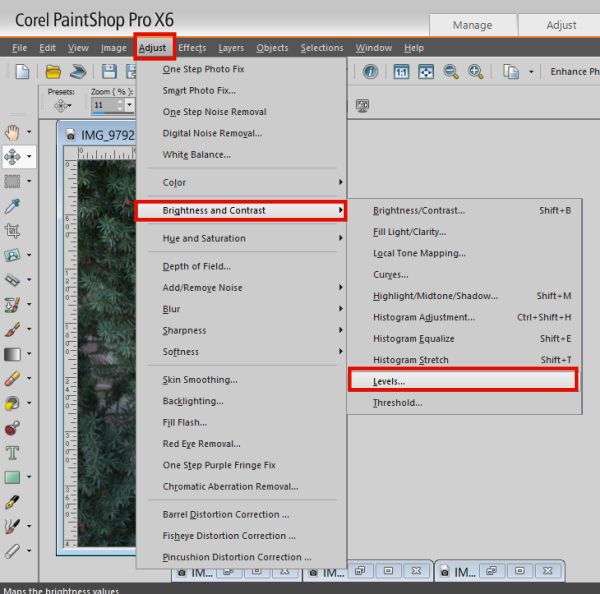Select the Pen tool

coord(12,502)
